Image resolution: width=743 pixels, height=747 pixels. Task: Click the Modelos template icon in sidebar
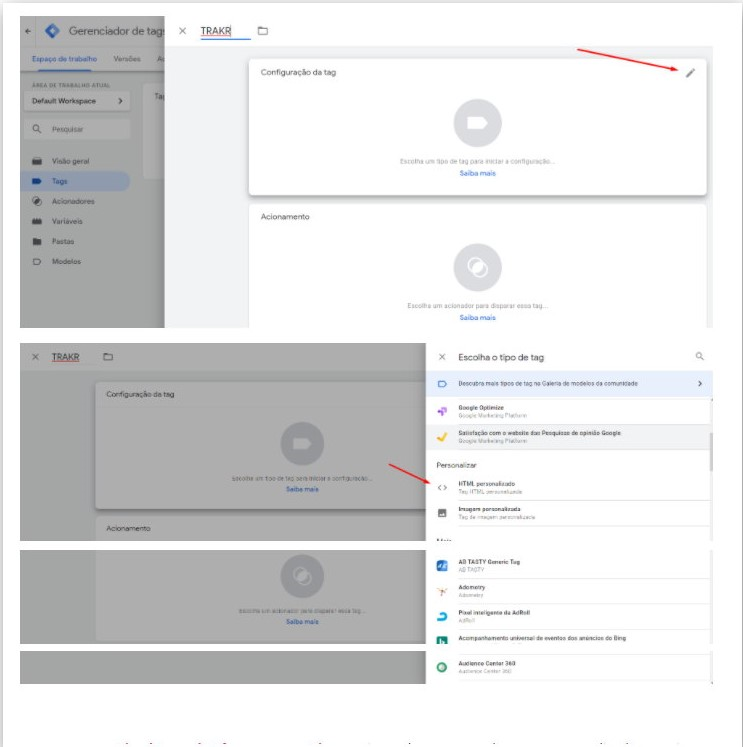tap(37, 261)
